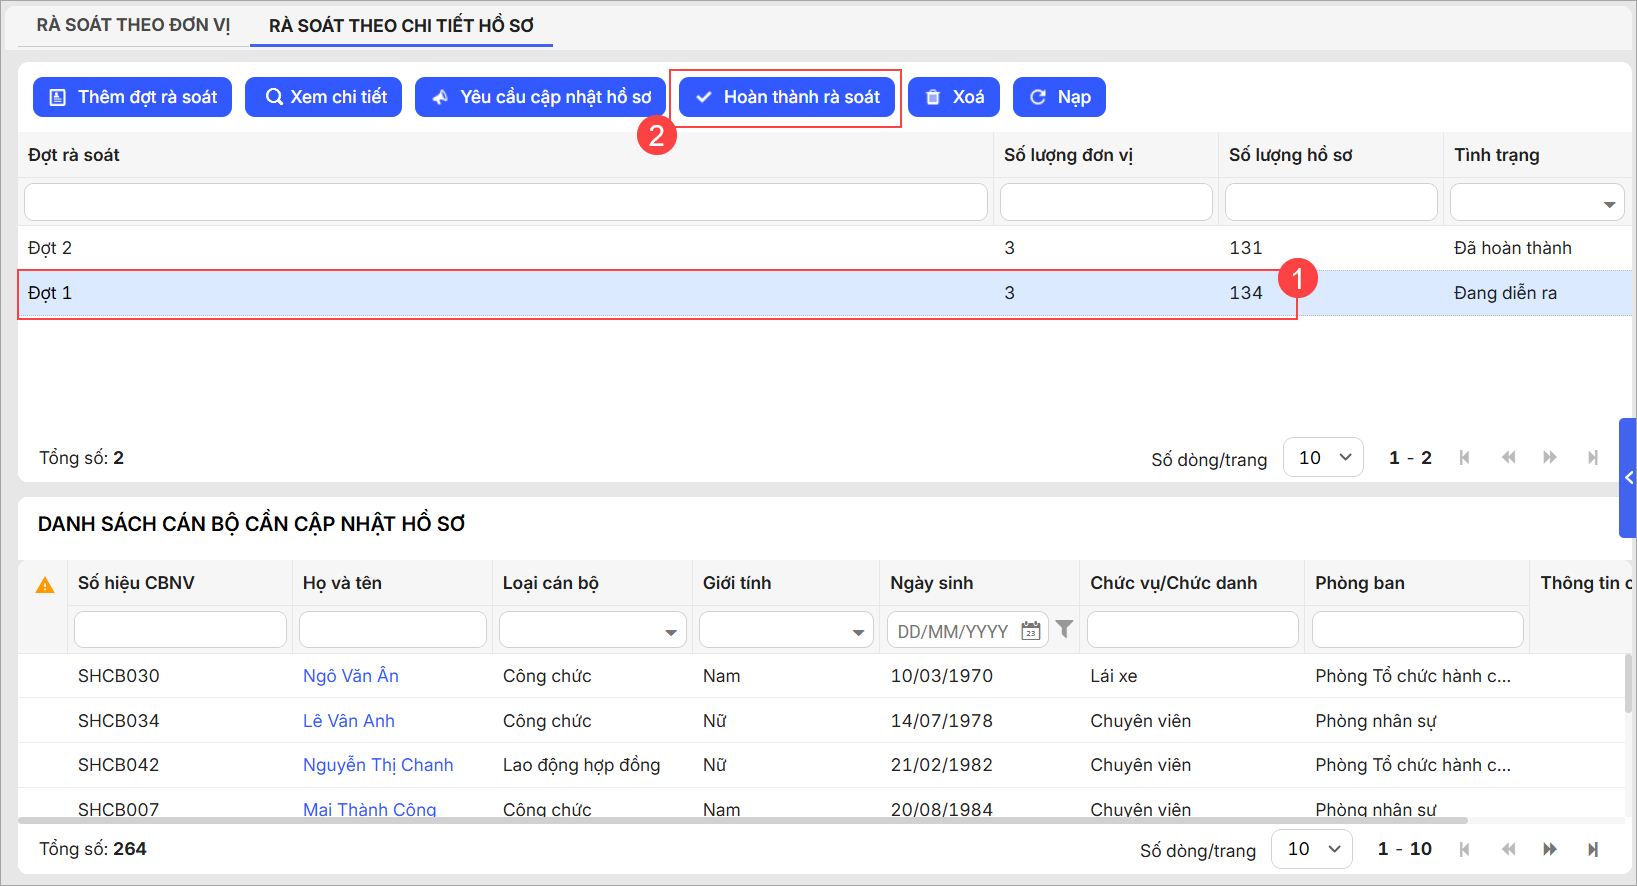Click Thêm đợt rà soát button
The width and height of the screenshot is (1637, 886).
pos(133,97)
